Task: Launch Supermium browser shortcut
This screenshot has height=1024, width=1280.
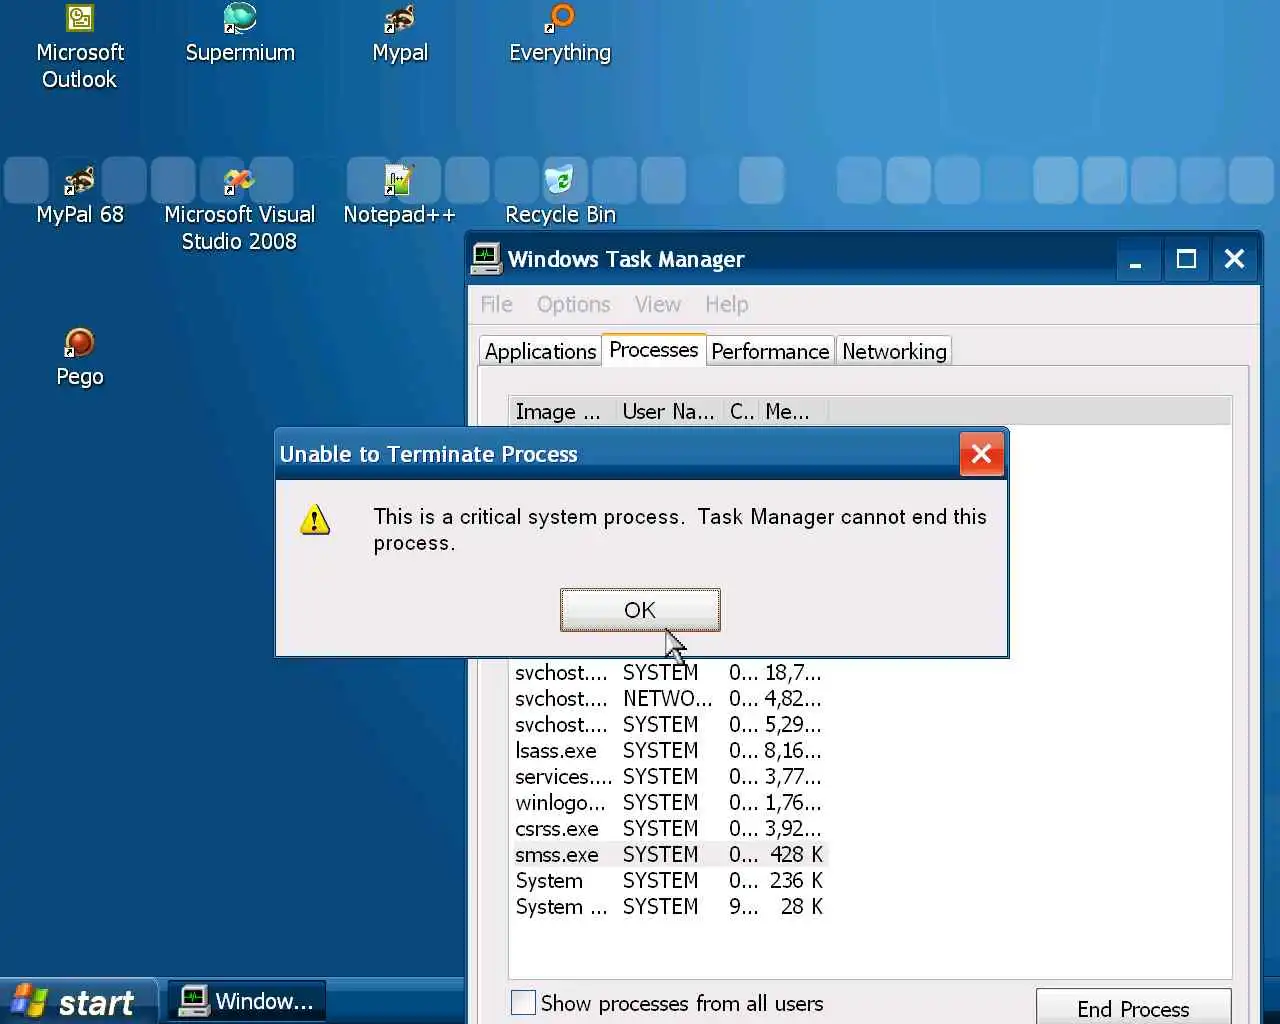Action: (240, 34)
